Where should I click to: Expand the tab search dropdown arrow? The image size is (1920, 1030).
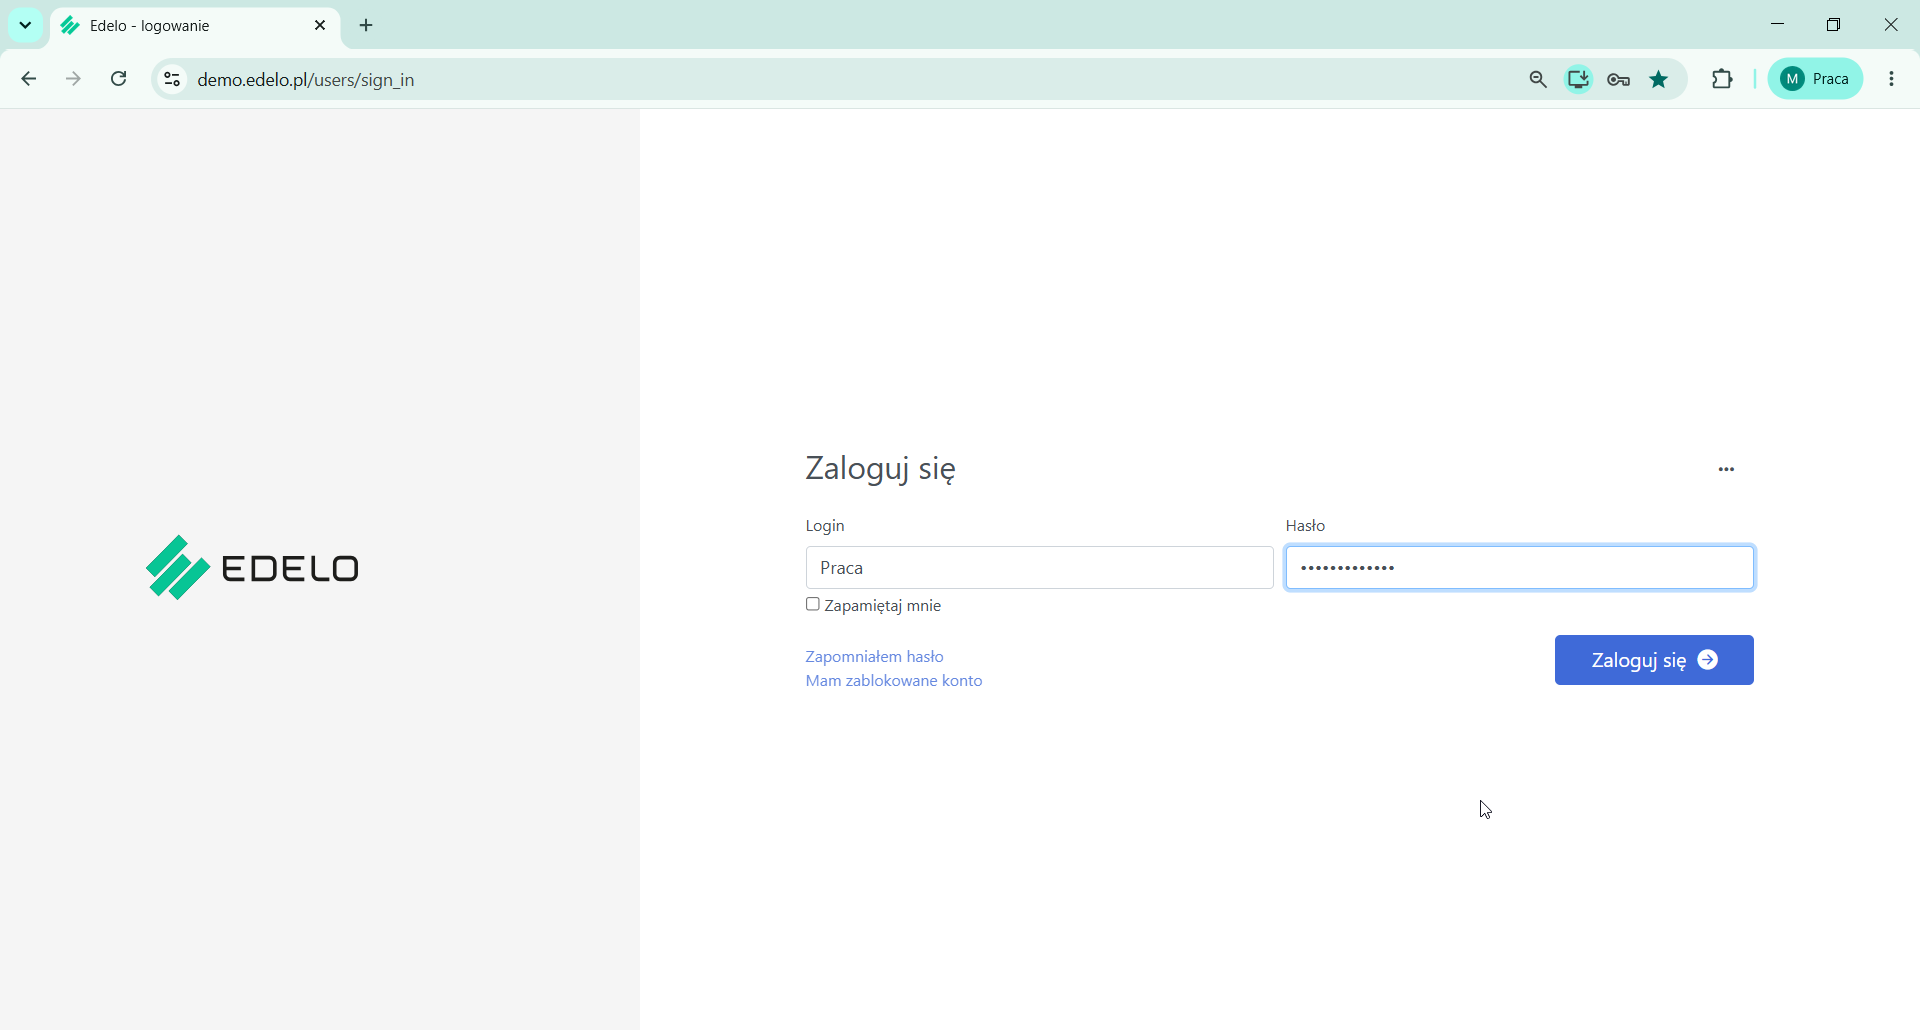26,25
